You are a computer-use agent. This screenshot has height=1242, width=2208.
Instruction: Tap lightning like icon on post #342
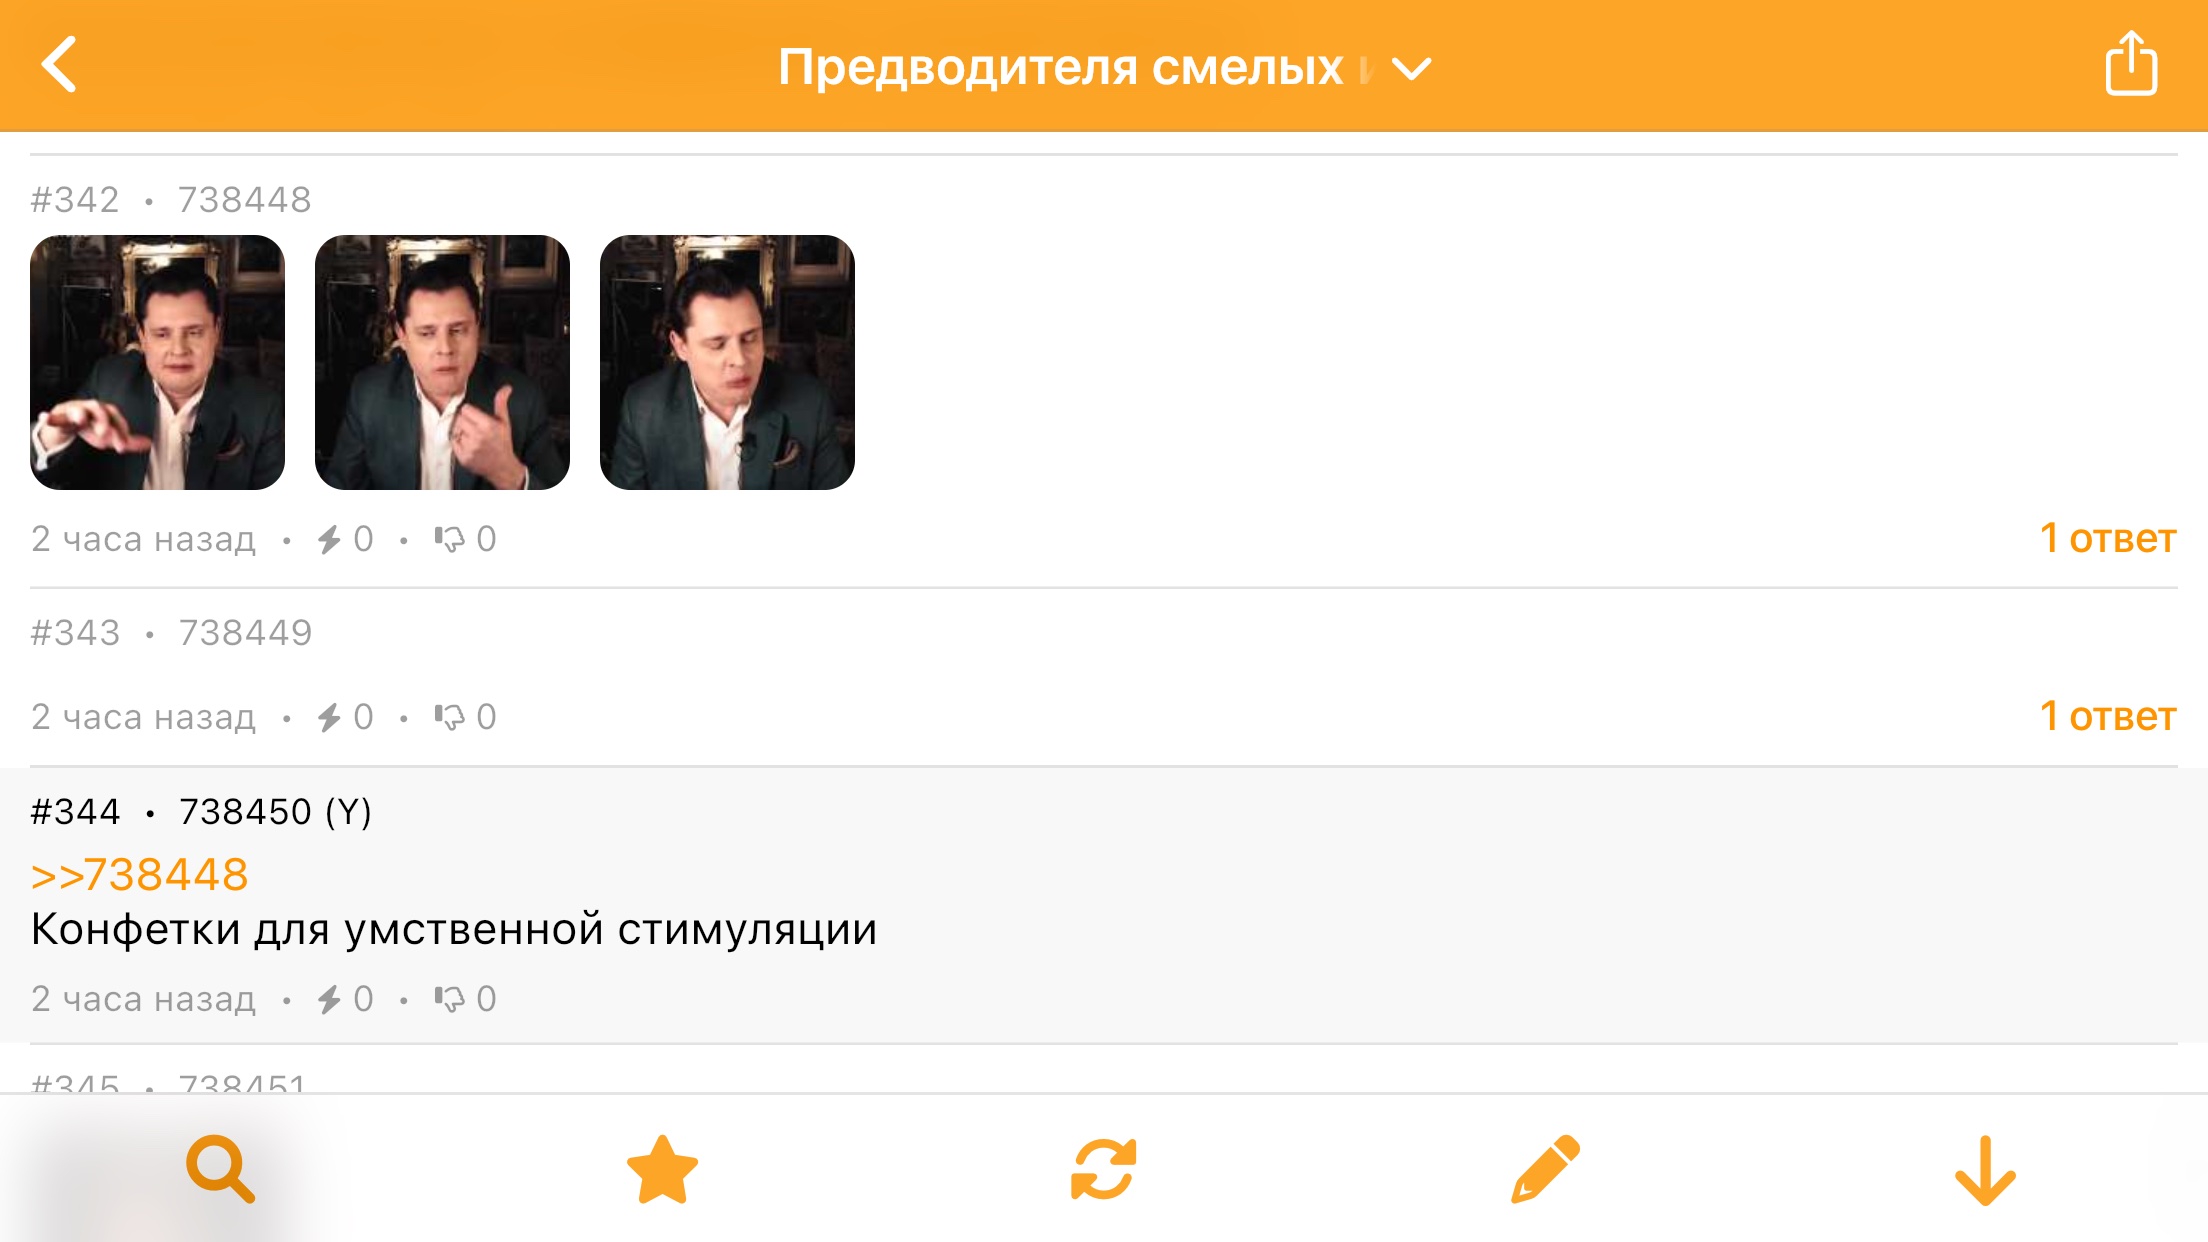coord(330,540)
